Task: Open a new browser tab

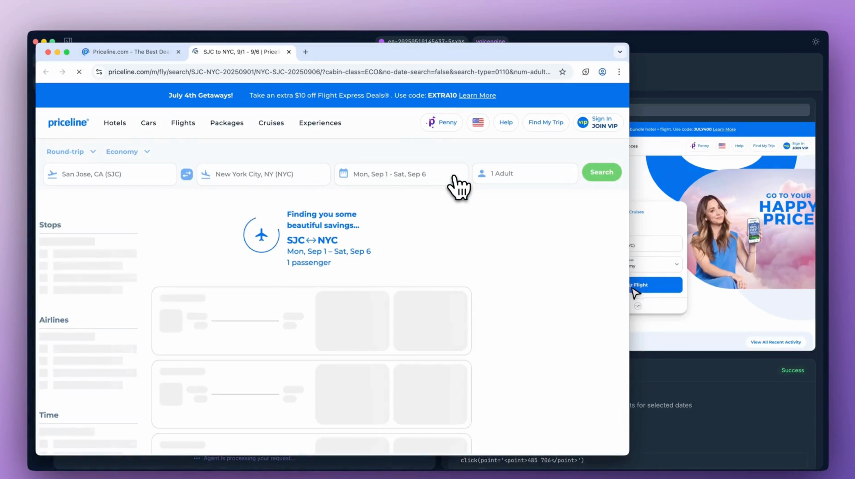Action: tap(305, 52)
